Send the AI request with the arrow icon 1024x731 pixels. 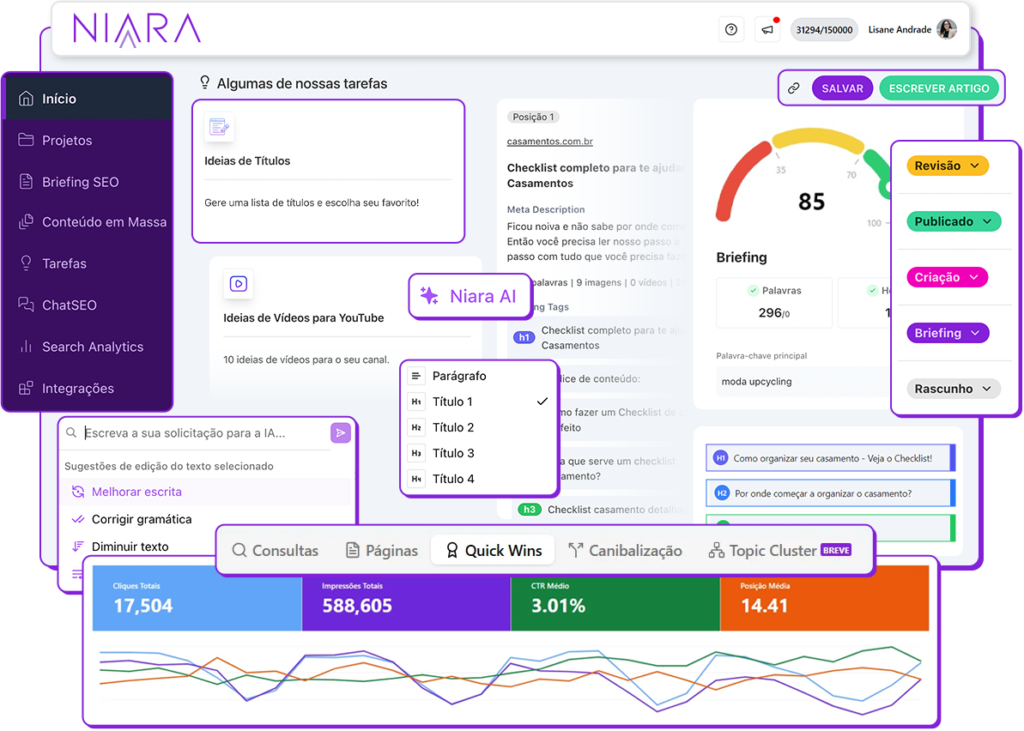(340, 432)
